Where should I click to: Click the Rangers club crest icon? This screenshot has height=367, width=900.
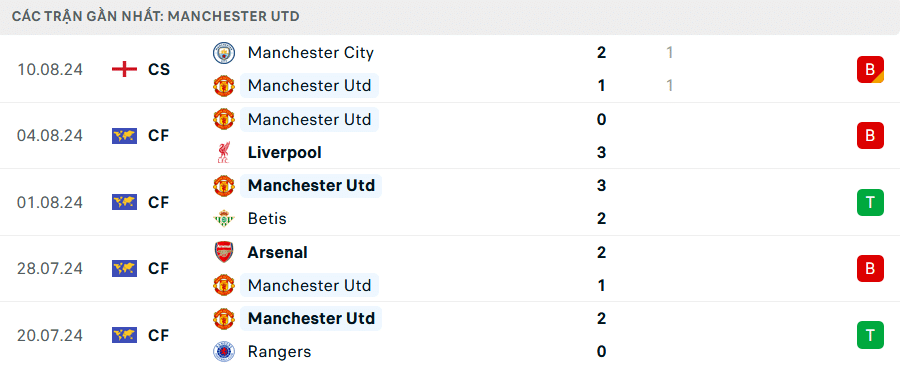click(x=224, y=351)
